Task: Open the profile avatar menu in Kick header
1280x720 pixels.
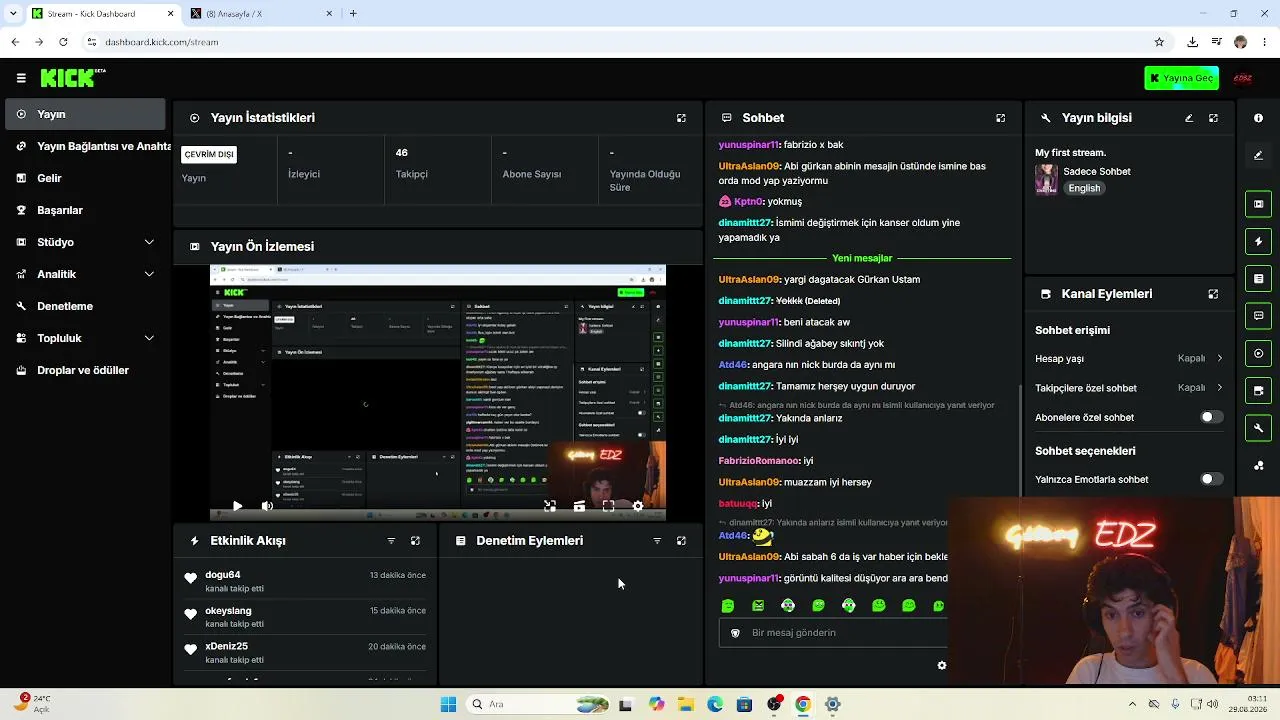Action: click(1243, 78)
